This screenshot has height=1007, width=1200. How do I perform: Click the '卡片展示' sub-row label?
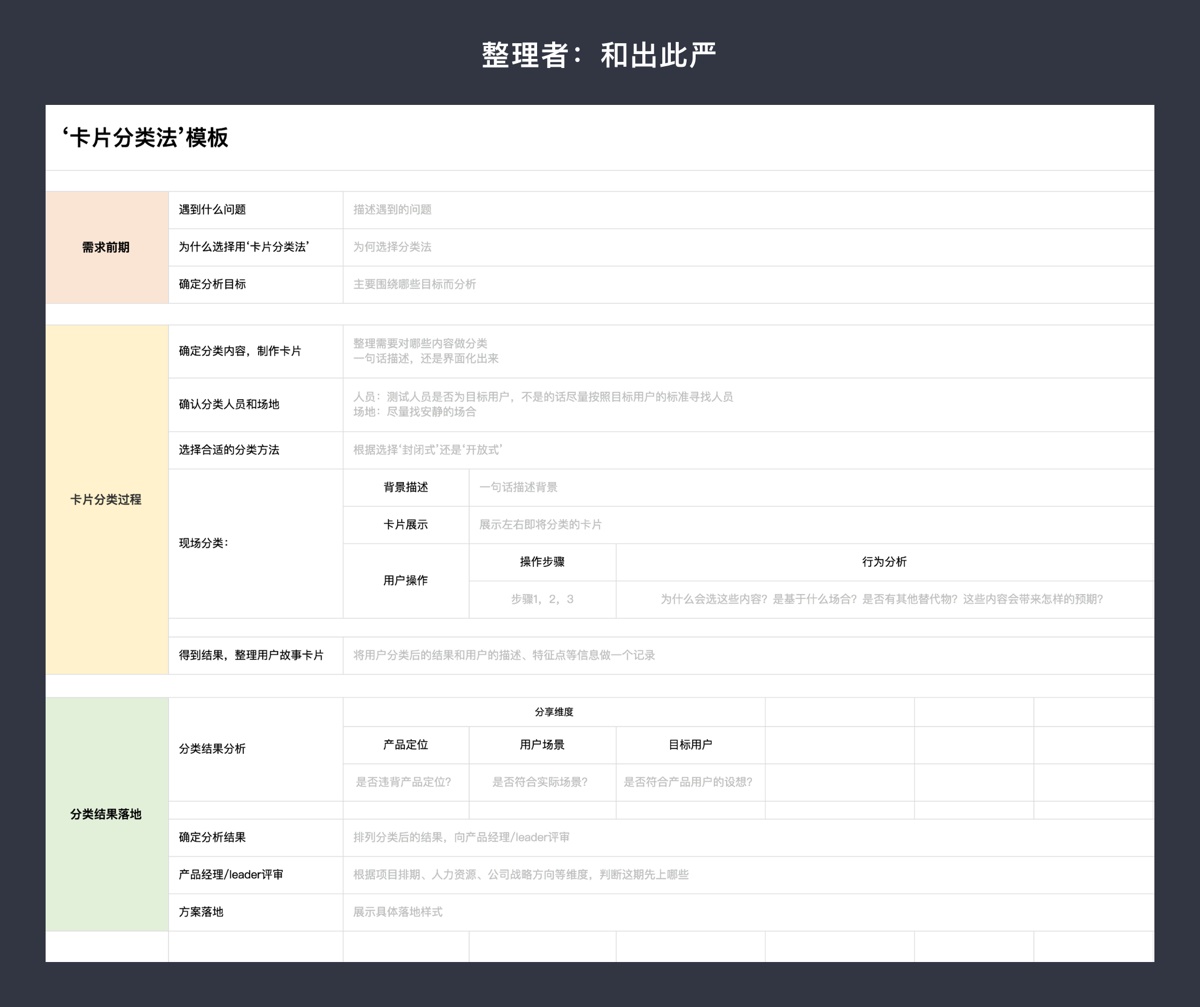pos(406,524)
